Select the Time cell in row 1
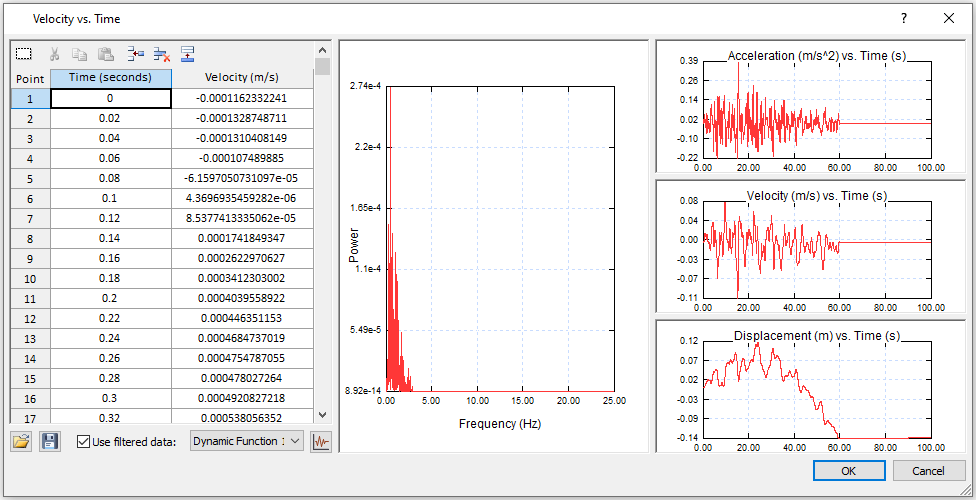This screenshot has width=976, height=500. click(111, 98)
